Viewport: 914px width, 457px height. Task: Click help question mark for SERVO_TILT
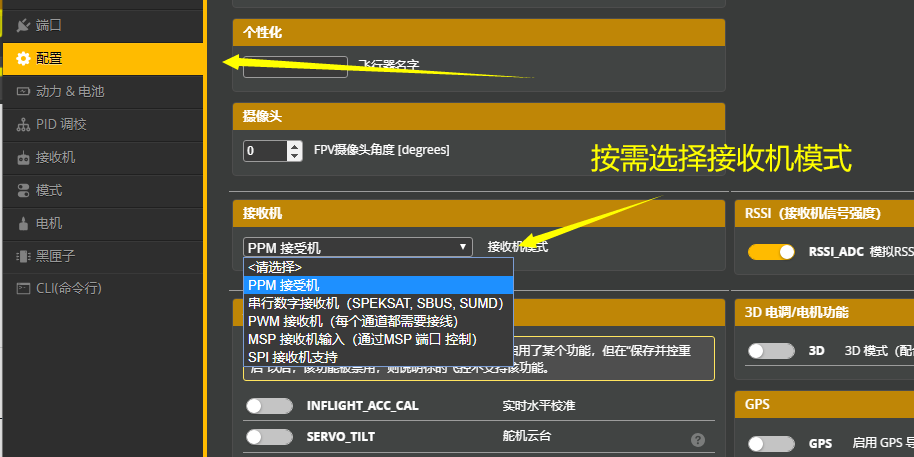coord(698,440)
